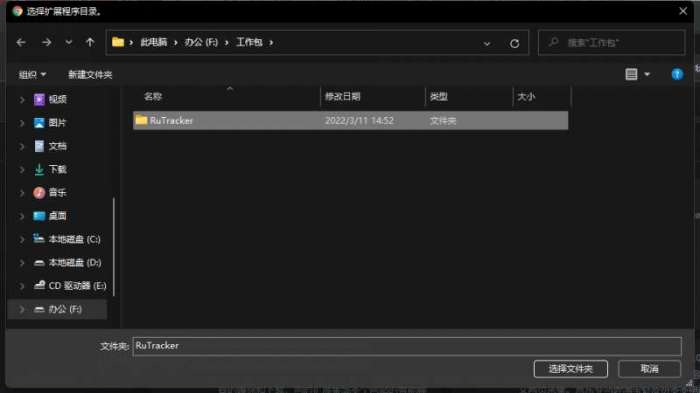This screenshot has height=393, width=700.
Task: Select 办公 (F:) in the breadcrumb path
Action: tap(201, 42)
